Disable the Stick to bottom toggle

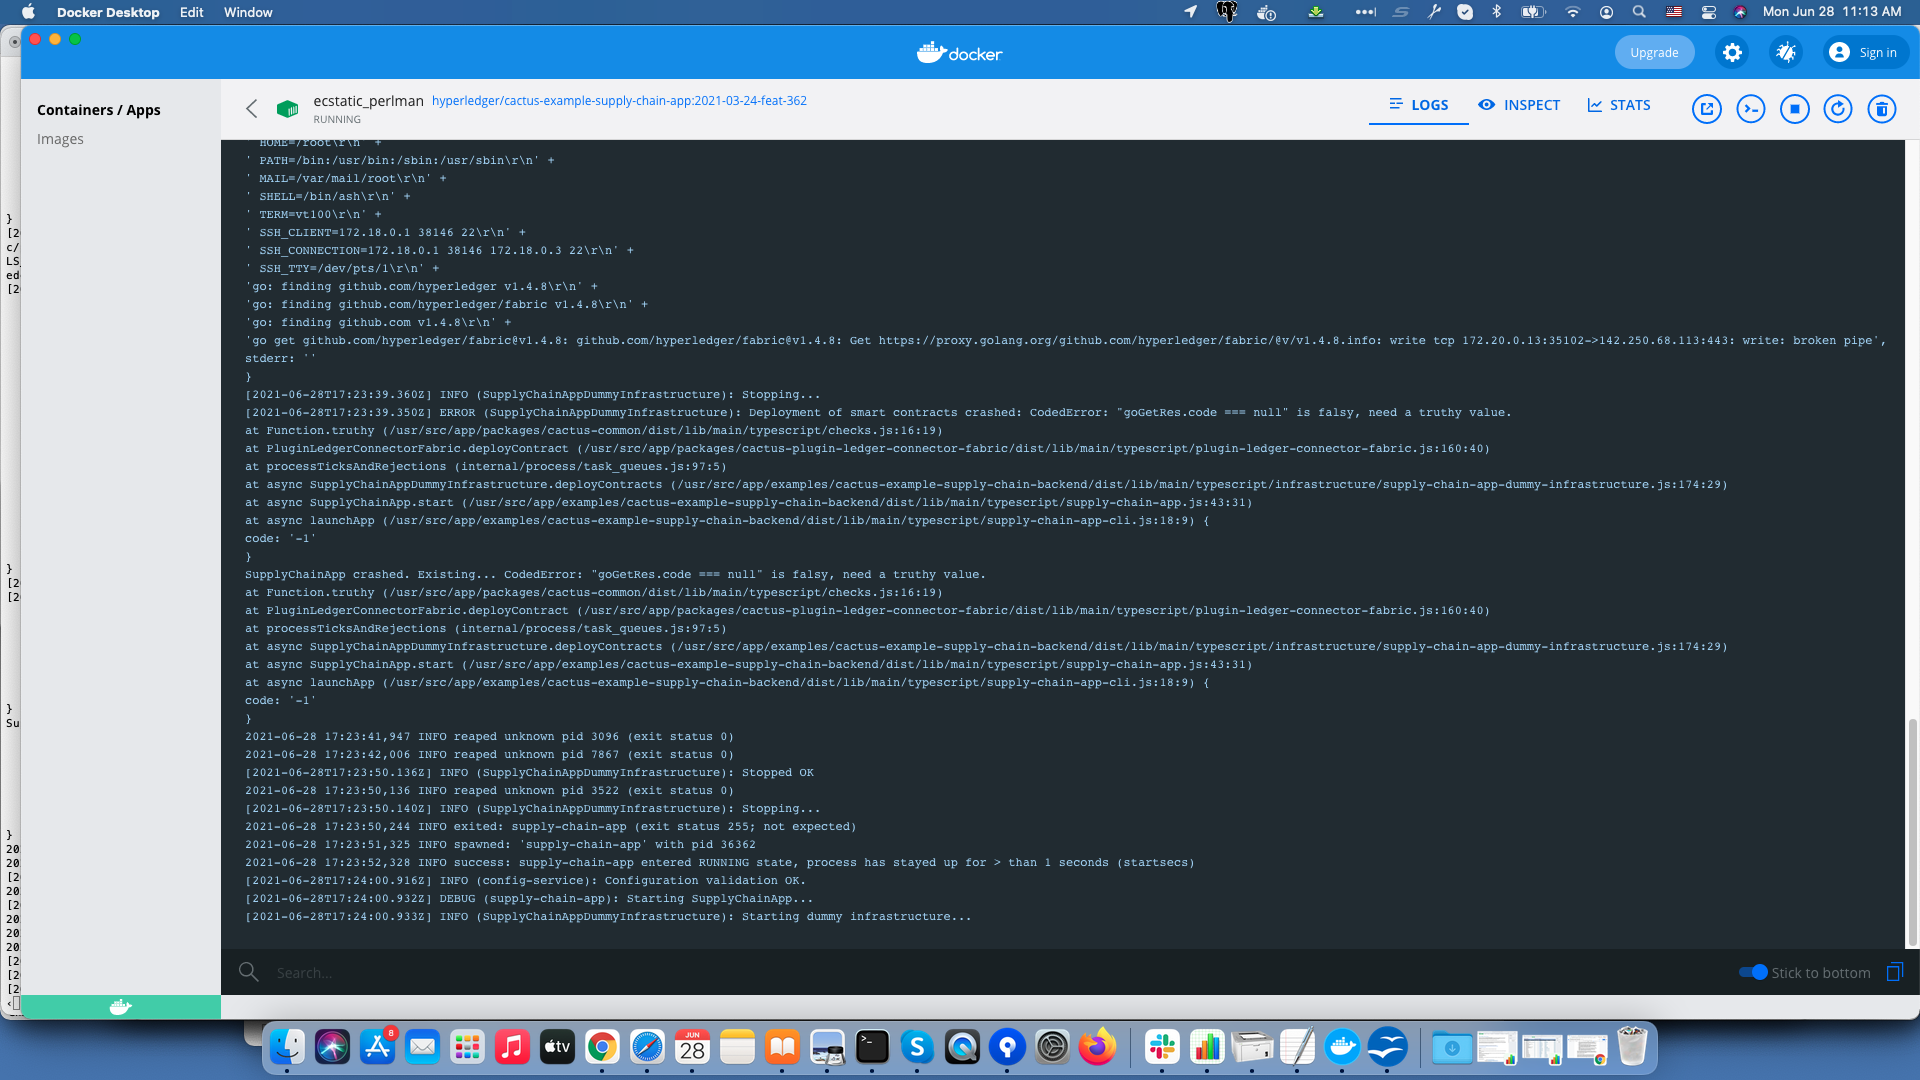point(1753,972)
